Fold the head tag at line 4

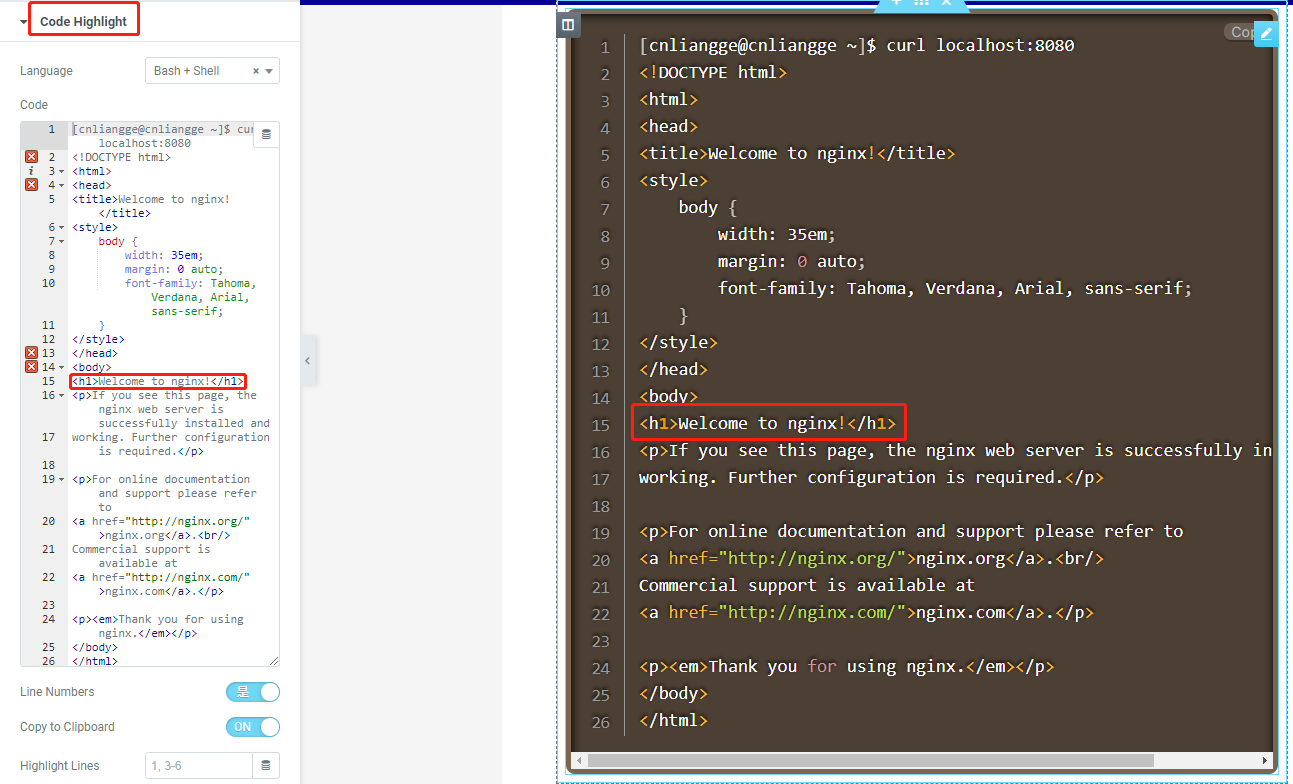tap(61, 185)
